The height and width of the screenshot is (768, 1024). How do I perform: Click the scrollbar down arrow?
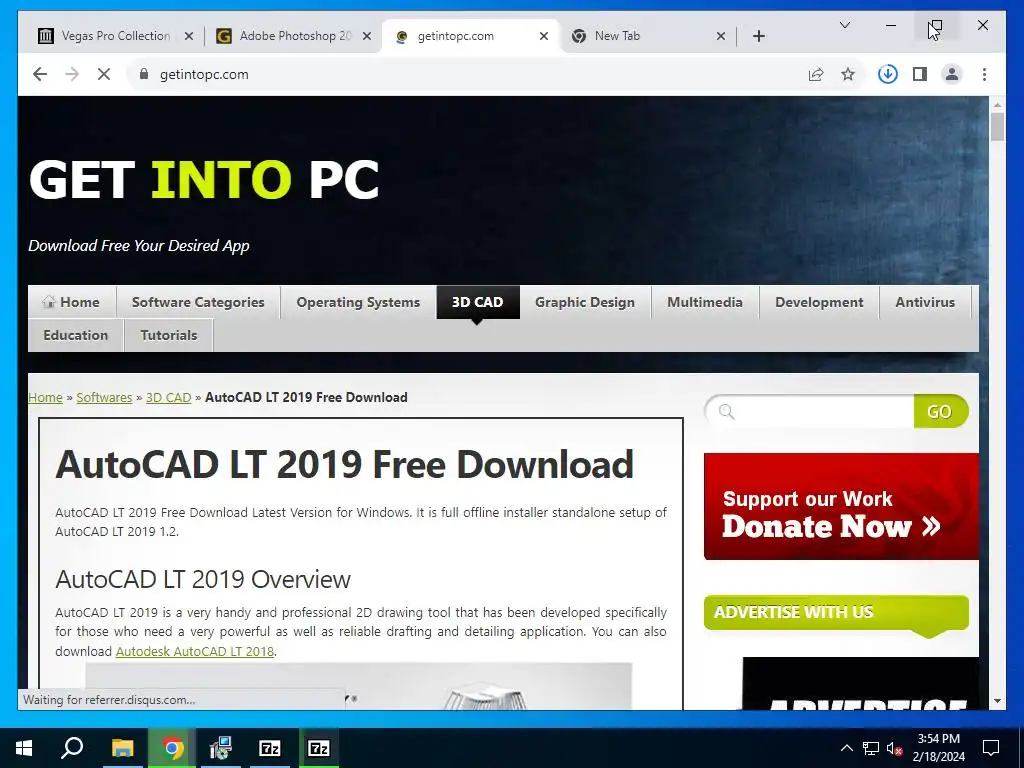pos(997,701)
